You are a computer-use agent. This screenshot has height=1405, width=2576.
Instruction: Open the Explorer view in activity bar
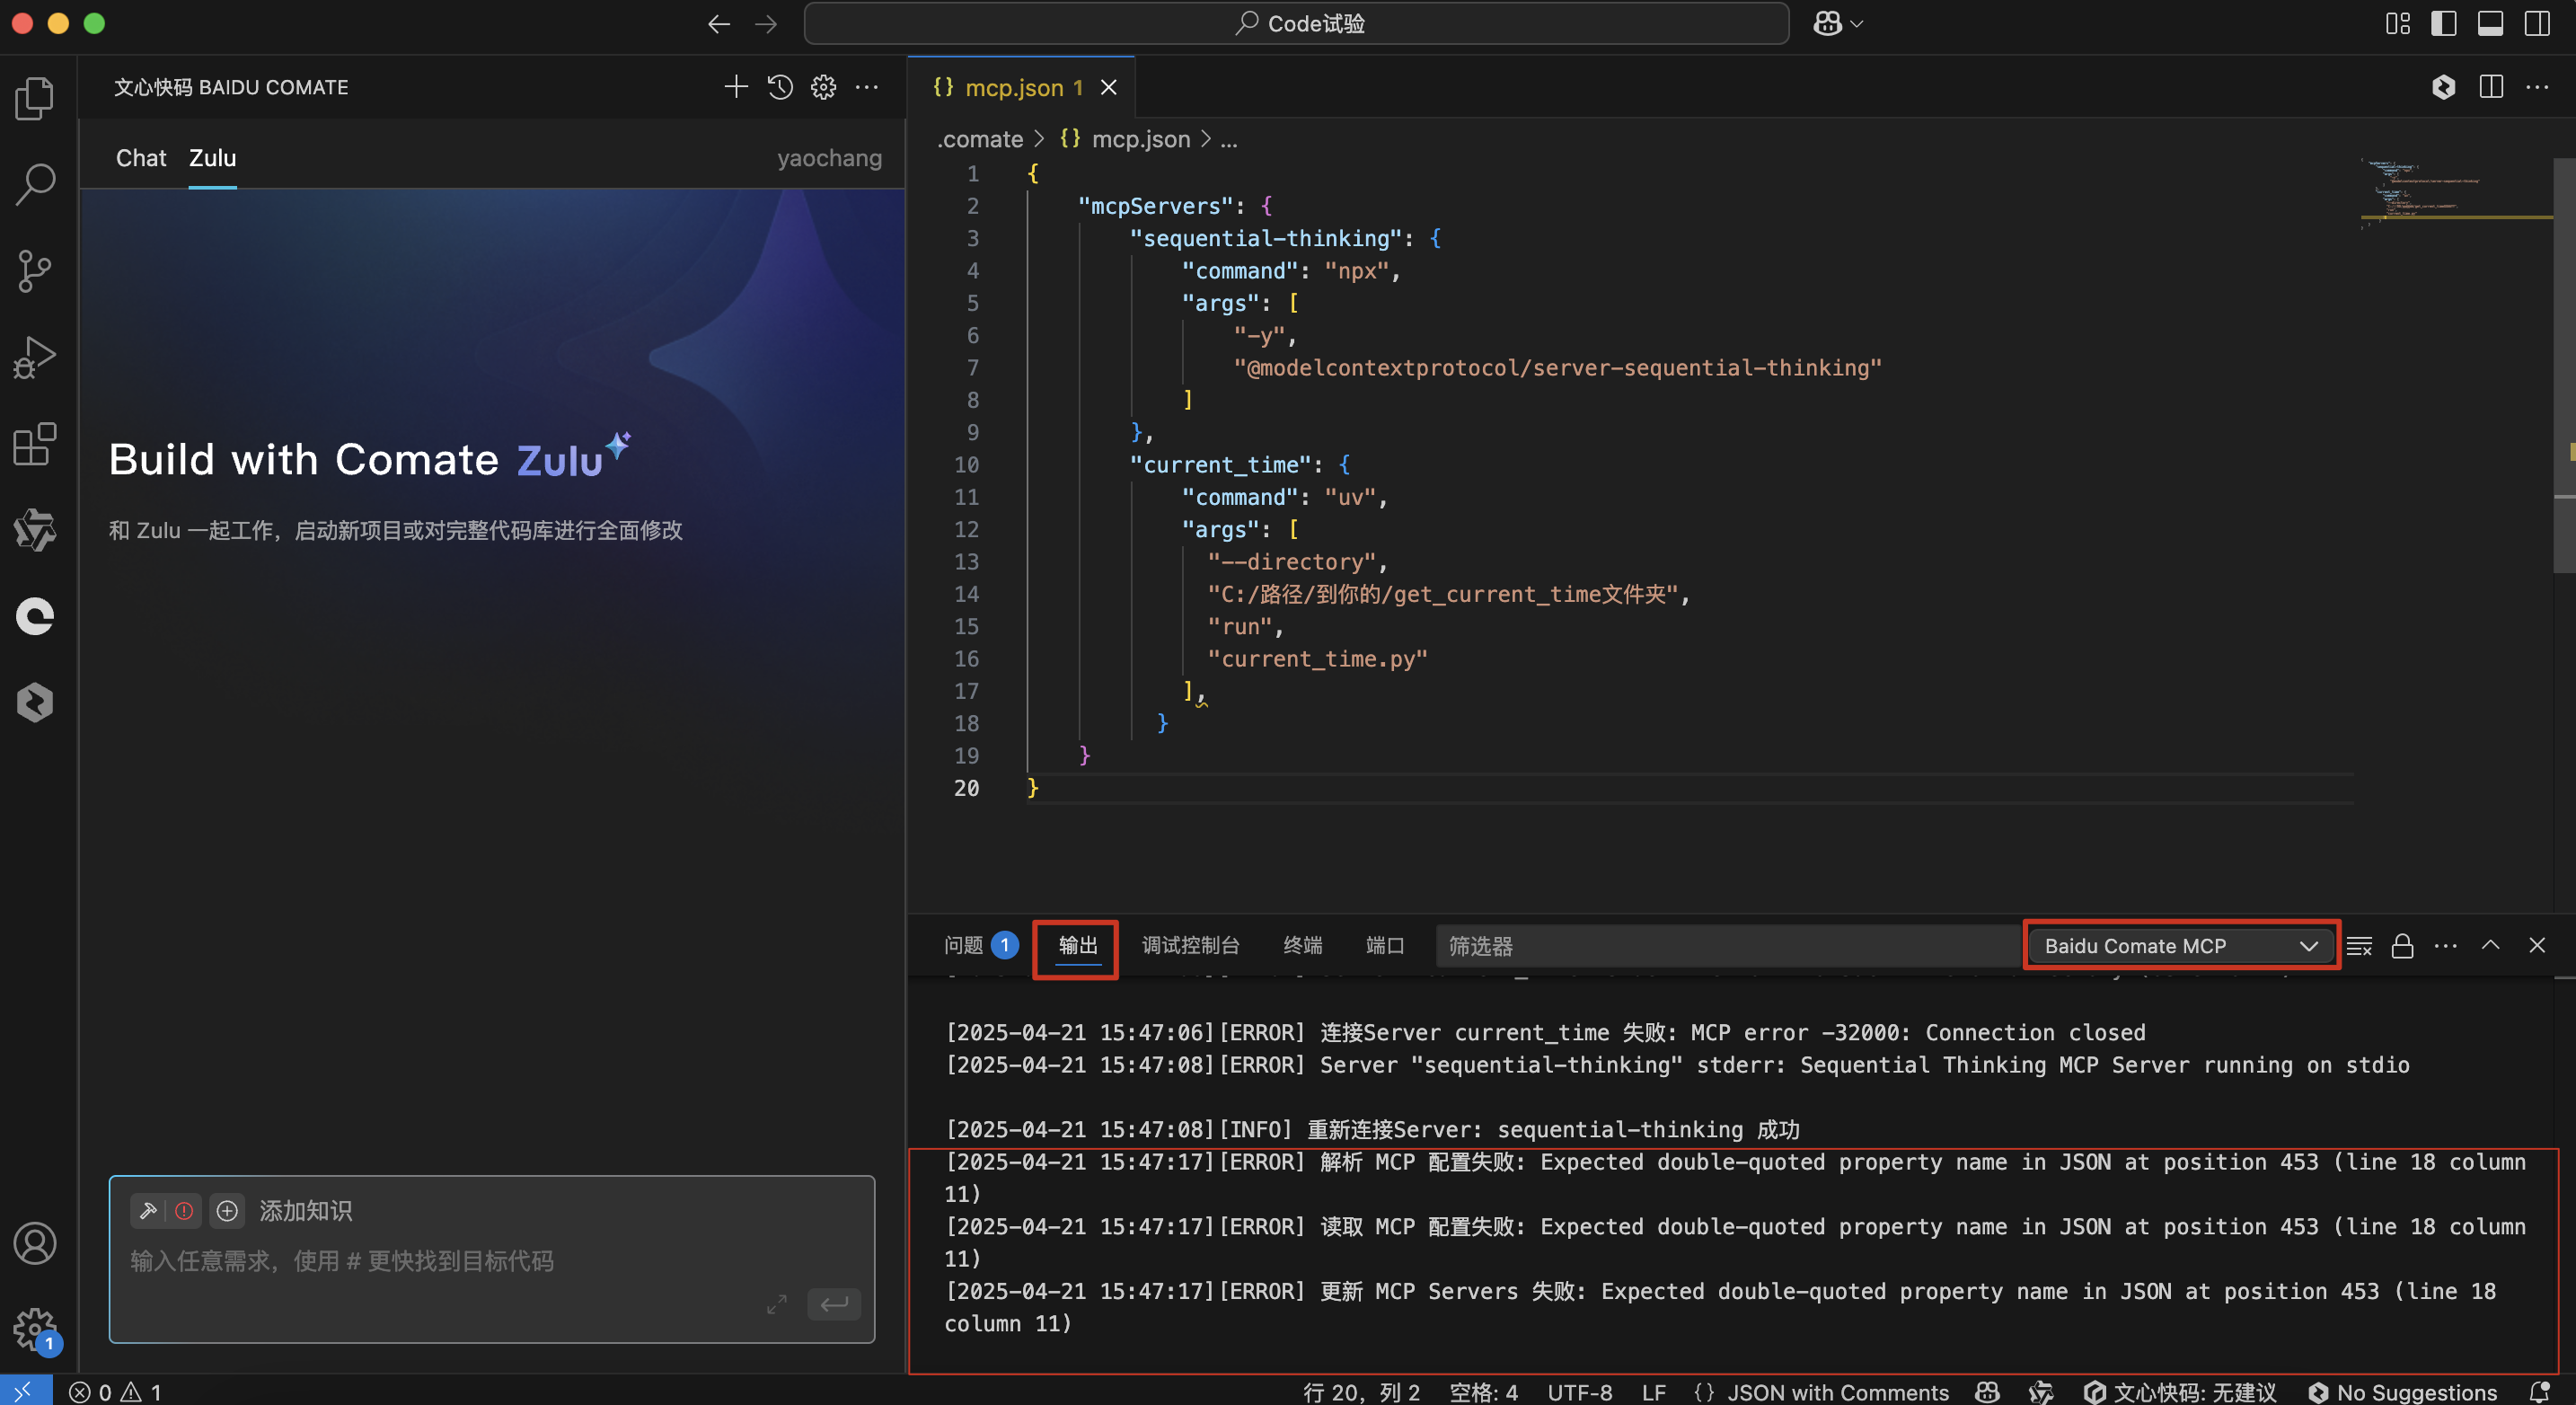tap(36, 98)
